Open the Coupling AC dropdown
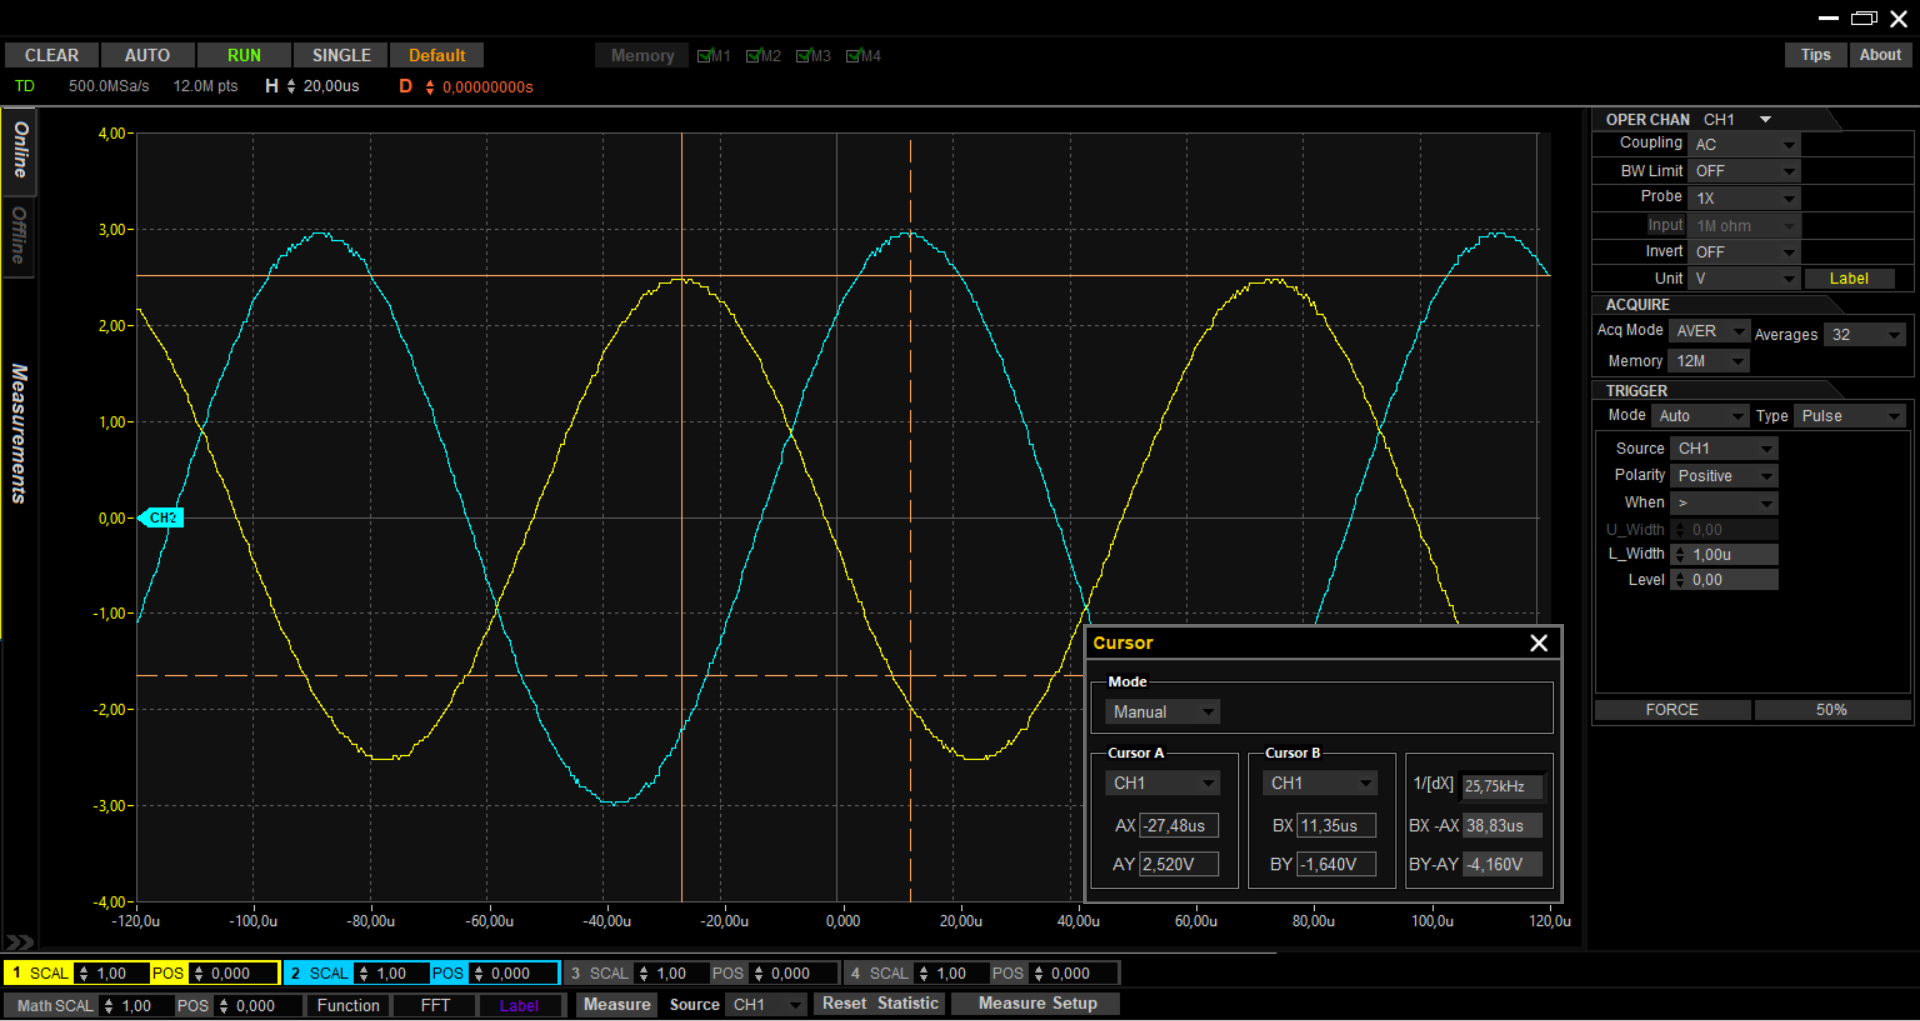Viewport: 1920px width, 1021px height. (1744, 144)
